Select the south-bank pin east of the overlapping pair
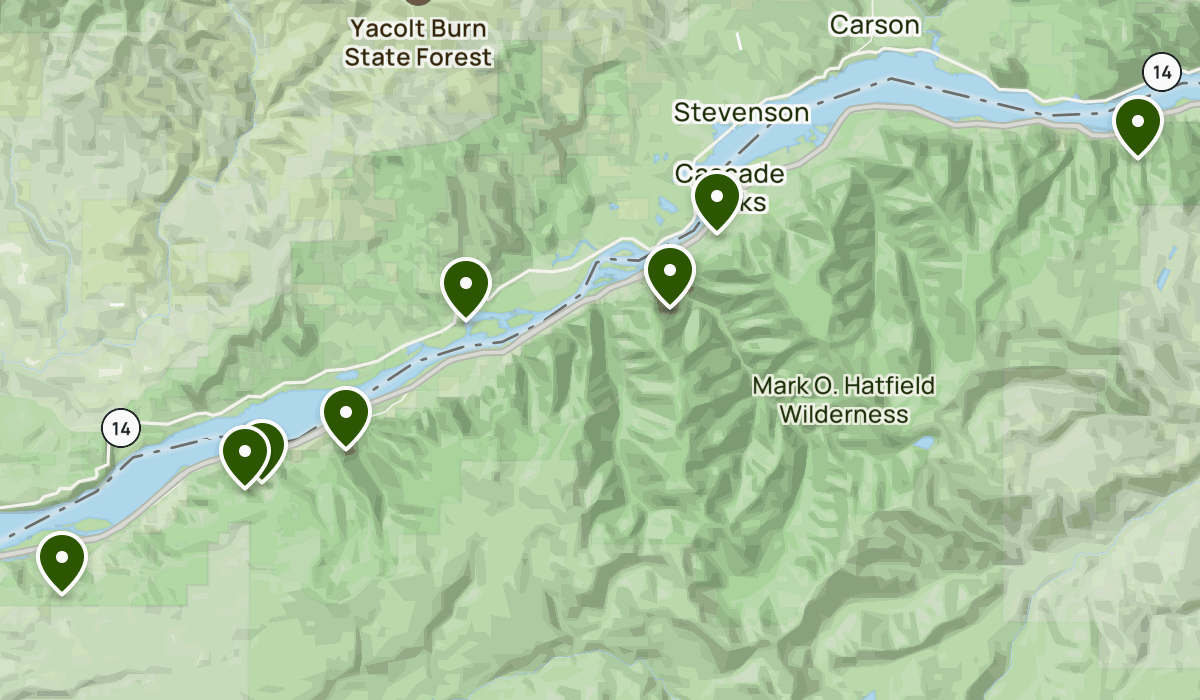Image resolution: width=1200 pixels, height=700 pixels. pos(346,416)
